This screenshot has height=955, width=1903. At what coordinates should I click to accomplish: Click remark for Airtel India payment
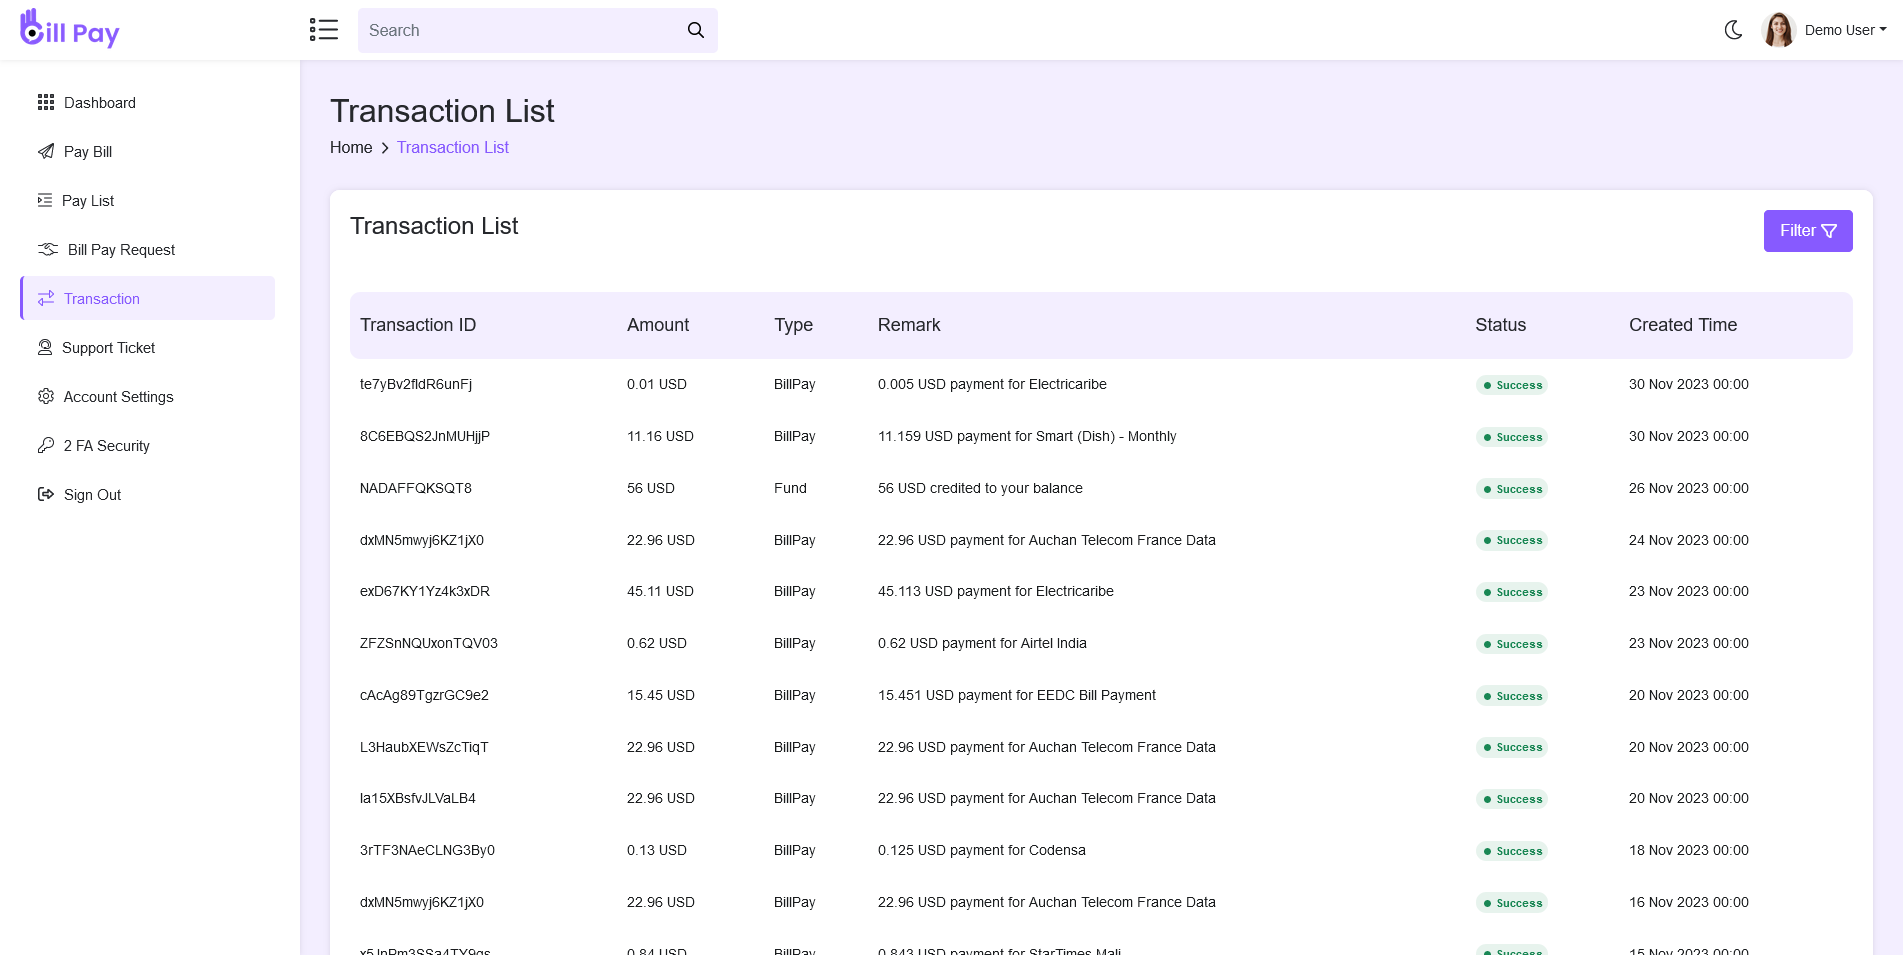pos(982,643)
